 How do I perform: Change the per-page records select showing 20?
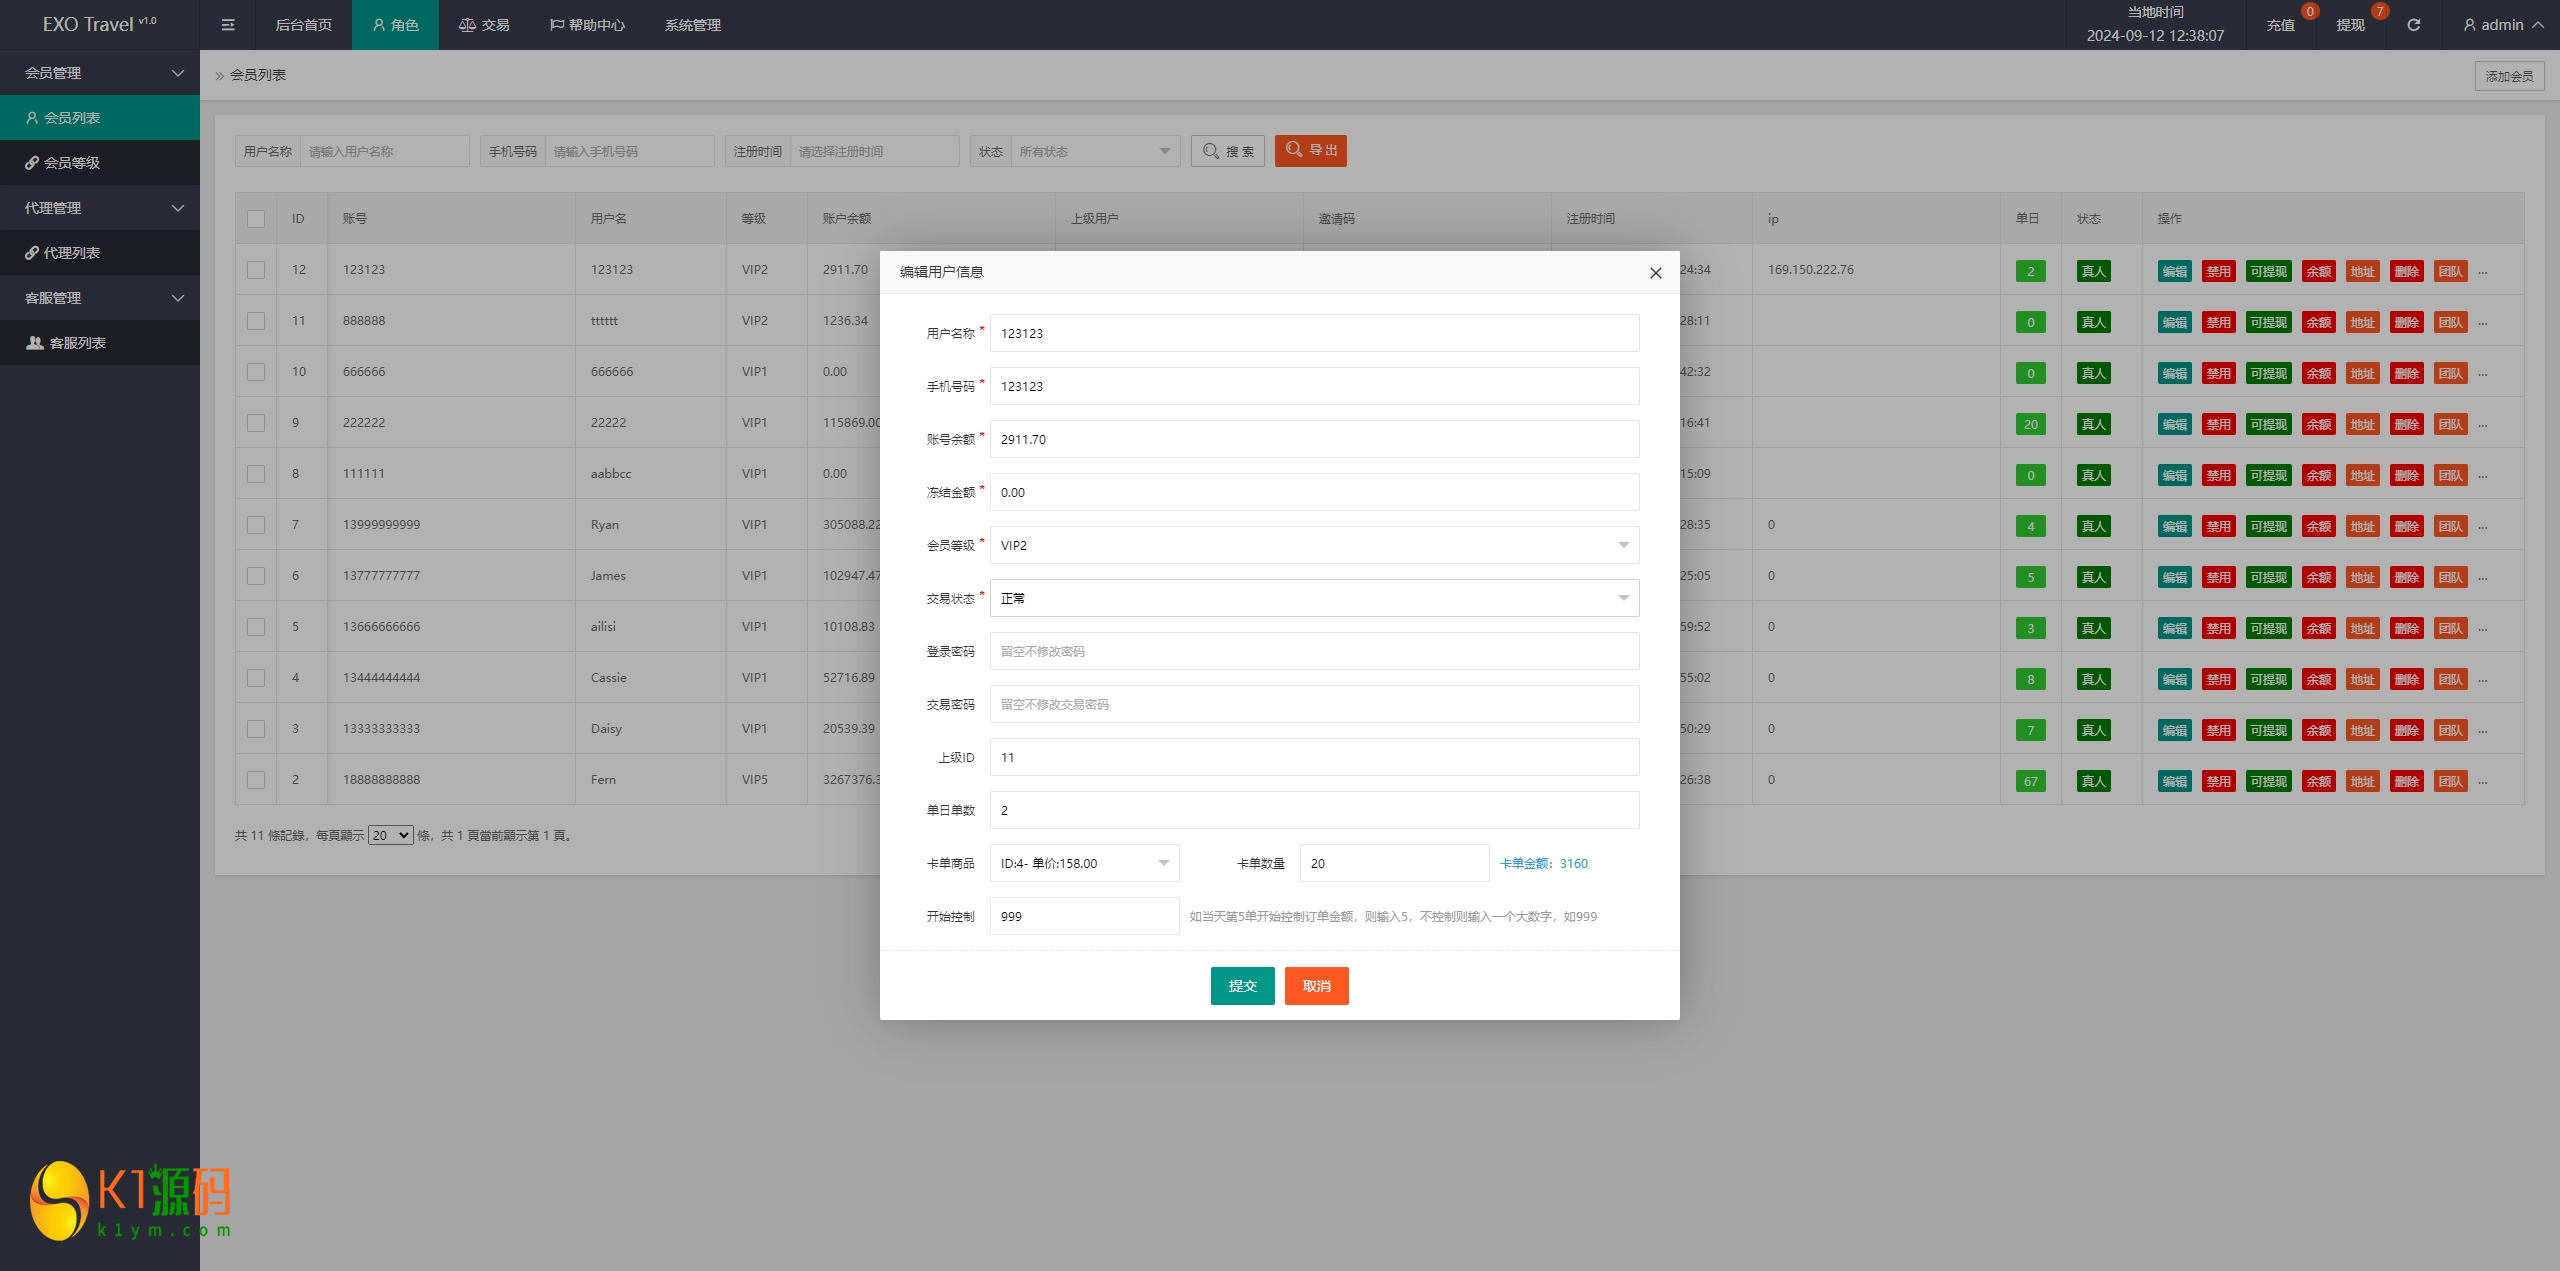390,835
